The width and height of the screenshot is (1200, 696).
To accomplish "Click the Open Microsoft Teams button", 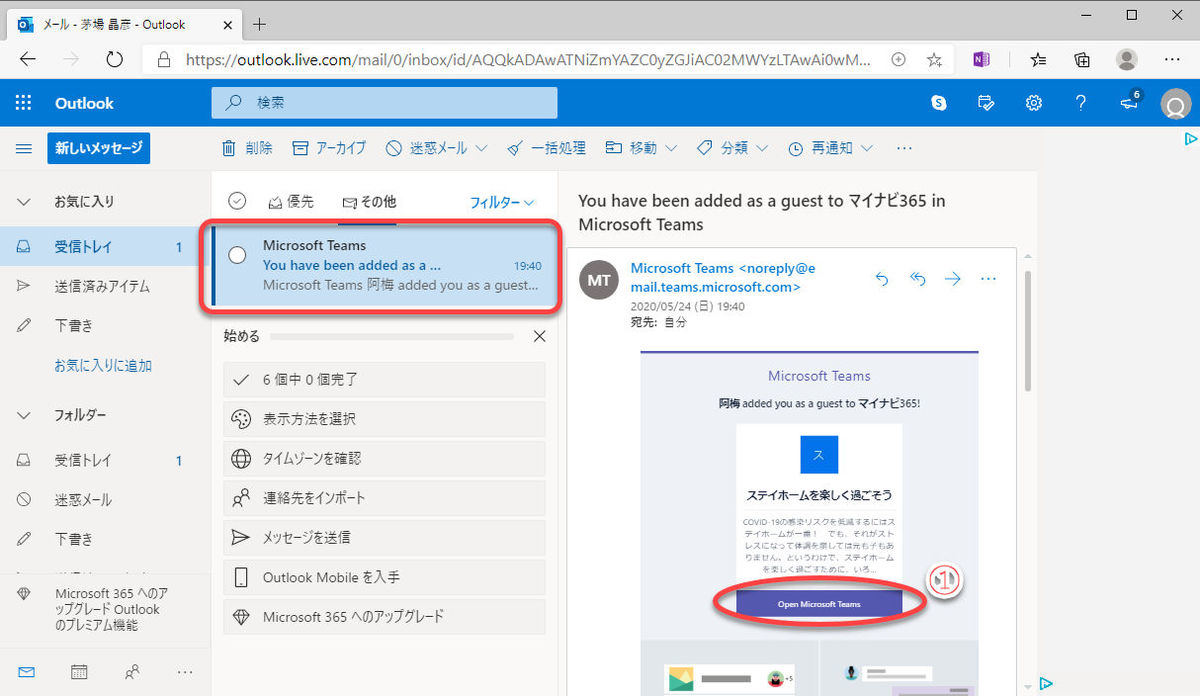I will 819,604.
